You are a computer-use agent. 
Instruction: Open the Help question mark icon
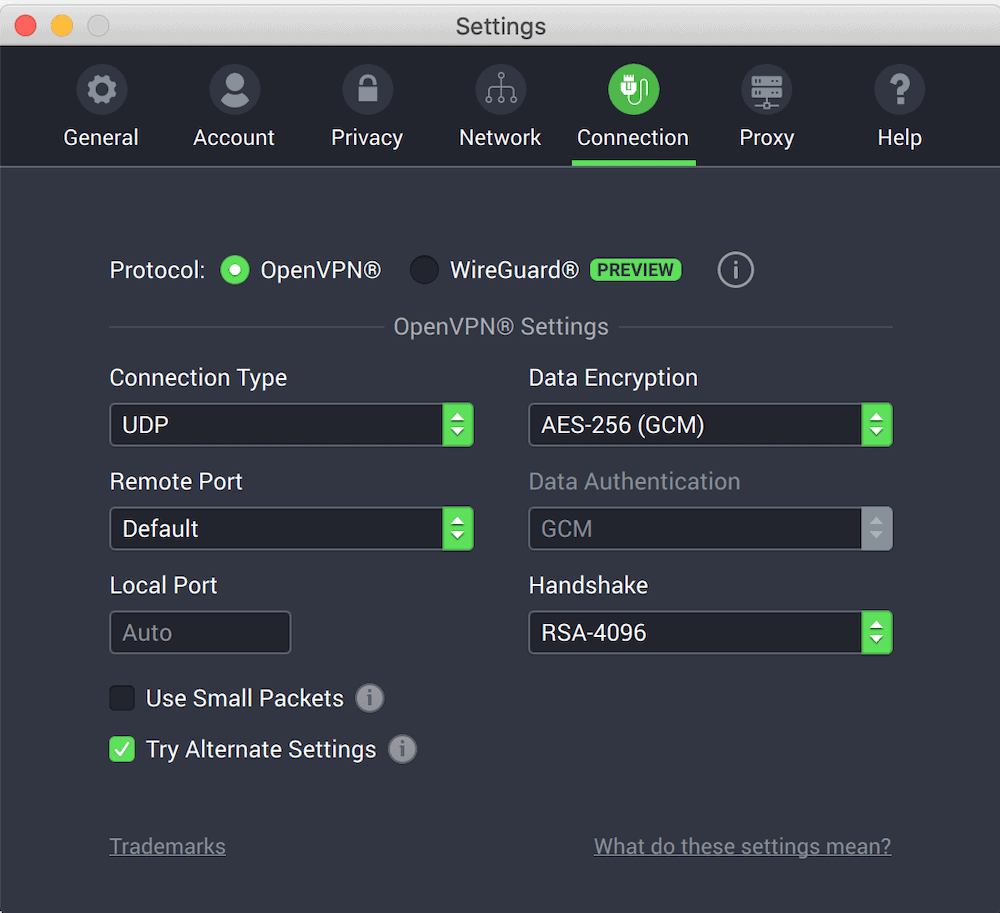tap(899, 91)
